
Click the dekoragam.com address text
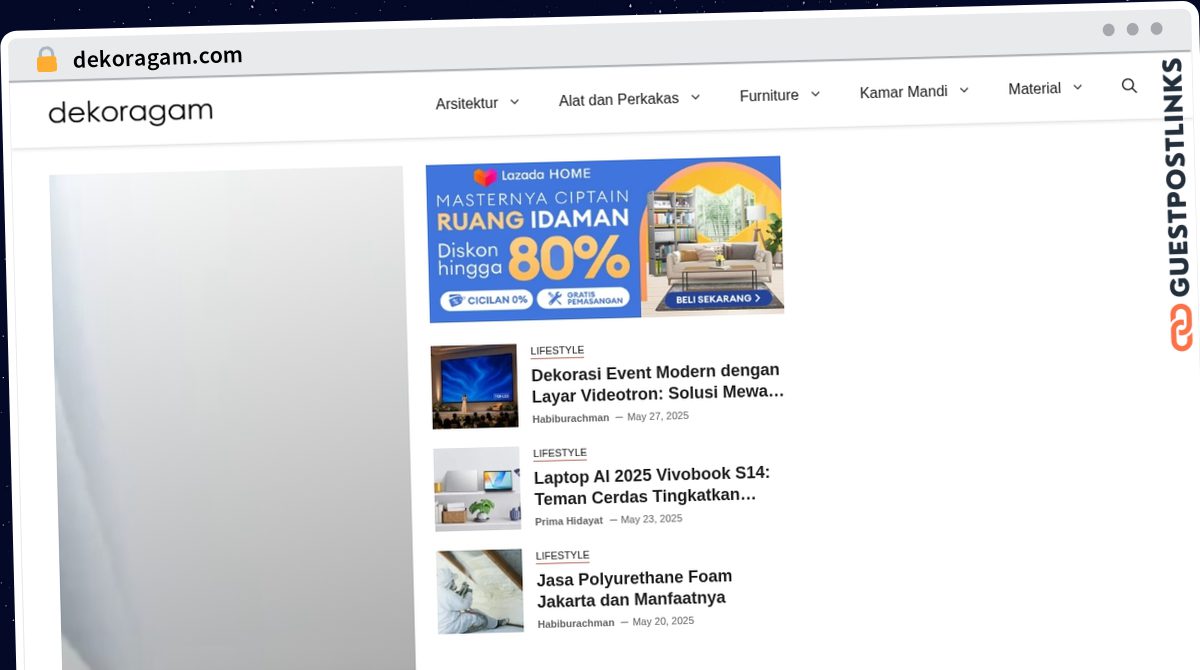158,58
